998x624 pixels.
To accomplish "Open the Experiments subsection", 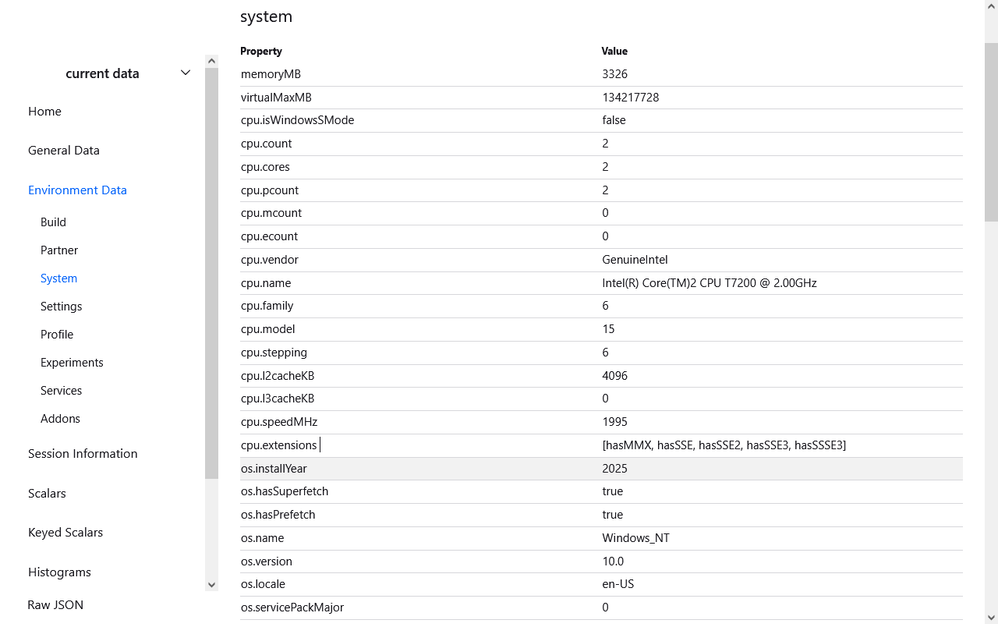I will click(x=72, y=362).
